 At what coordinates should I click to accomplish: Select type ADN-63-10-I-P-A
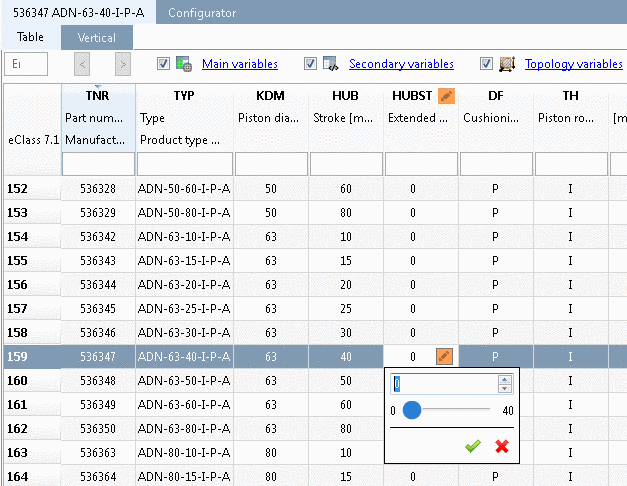(184, 236)
